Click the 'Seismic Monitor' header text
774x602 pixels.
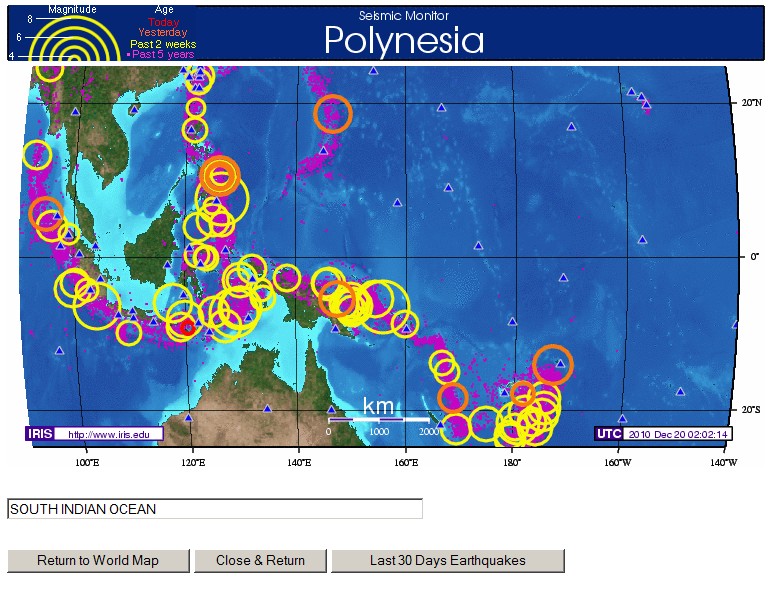[x=404, y=16]
